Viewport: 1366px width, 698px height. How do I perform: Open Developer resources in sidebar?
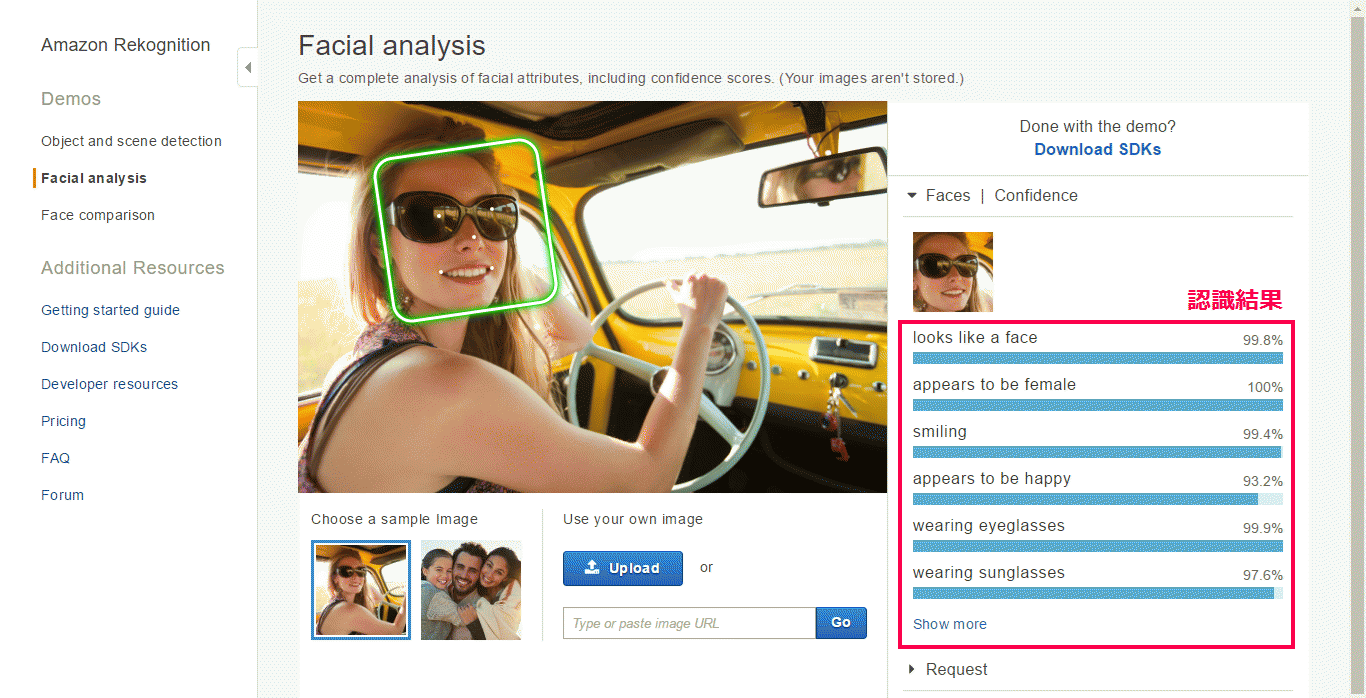point(109,384)
